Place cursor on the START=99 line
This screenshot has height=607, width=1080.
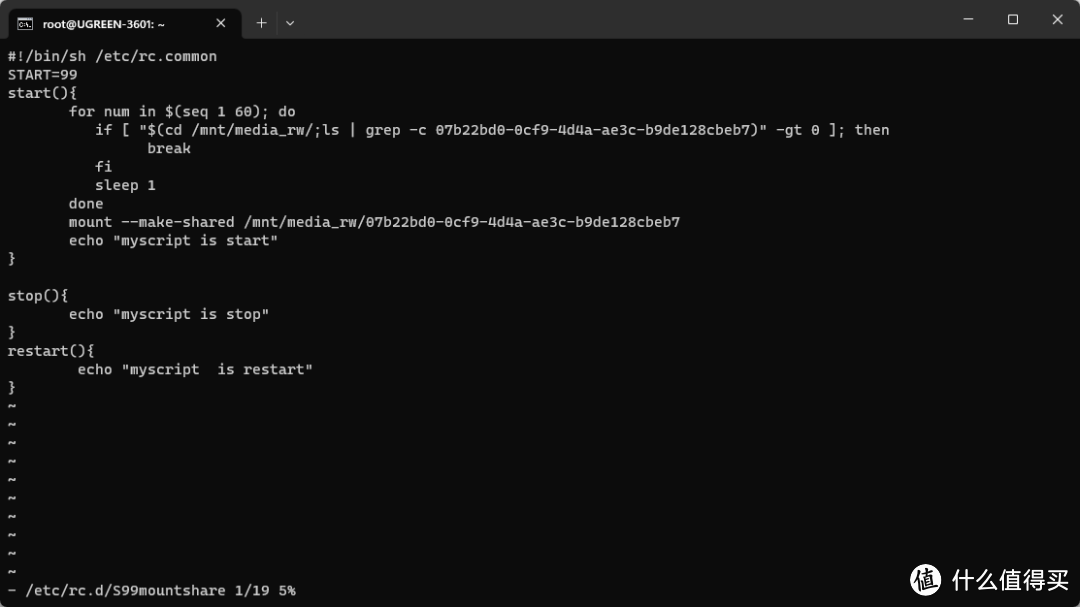click(x=43, y=74)
